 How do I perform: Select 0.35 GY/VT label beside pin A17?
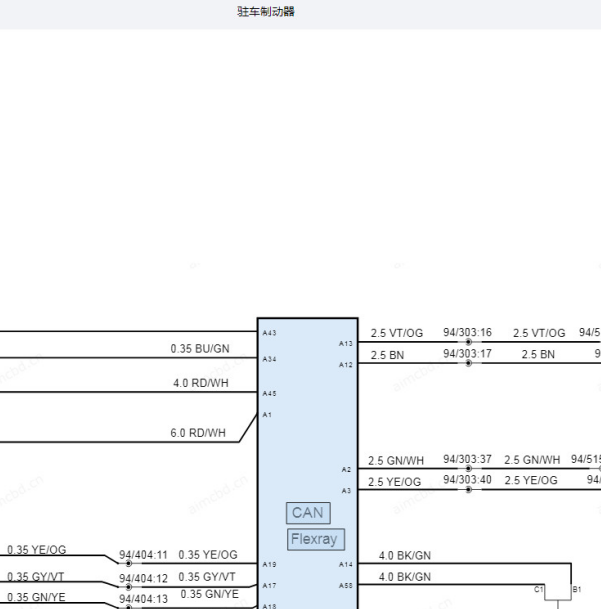tap(207, 577)
